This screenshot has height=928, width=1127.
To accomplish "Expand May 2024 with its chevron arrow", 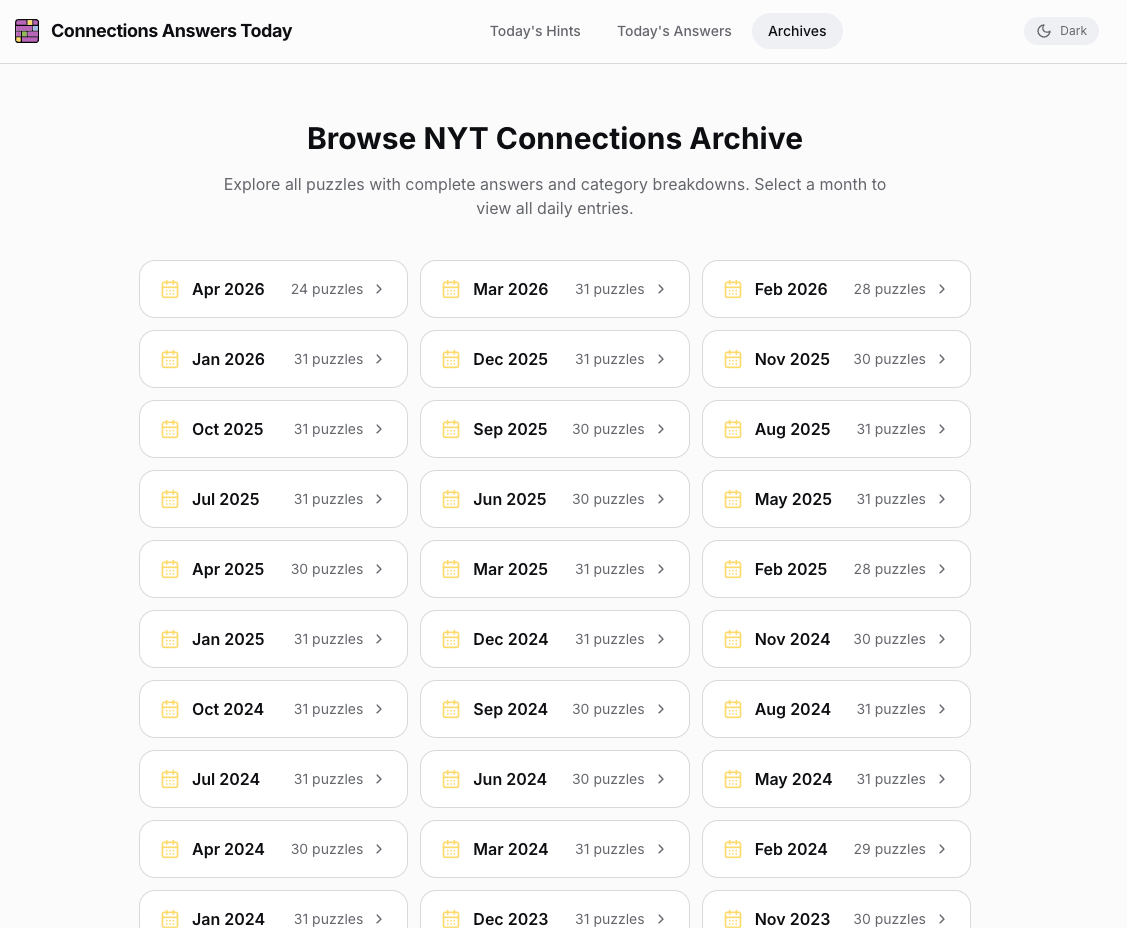I will pyautogui.click(x=942, y=779).
